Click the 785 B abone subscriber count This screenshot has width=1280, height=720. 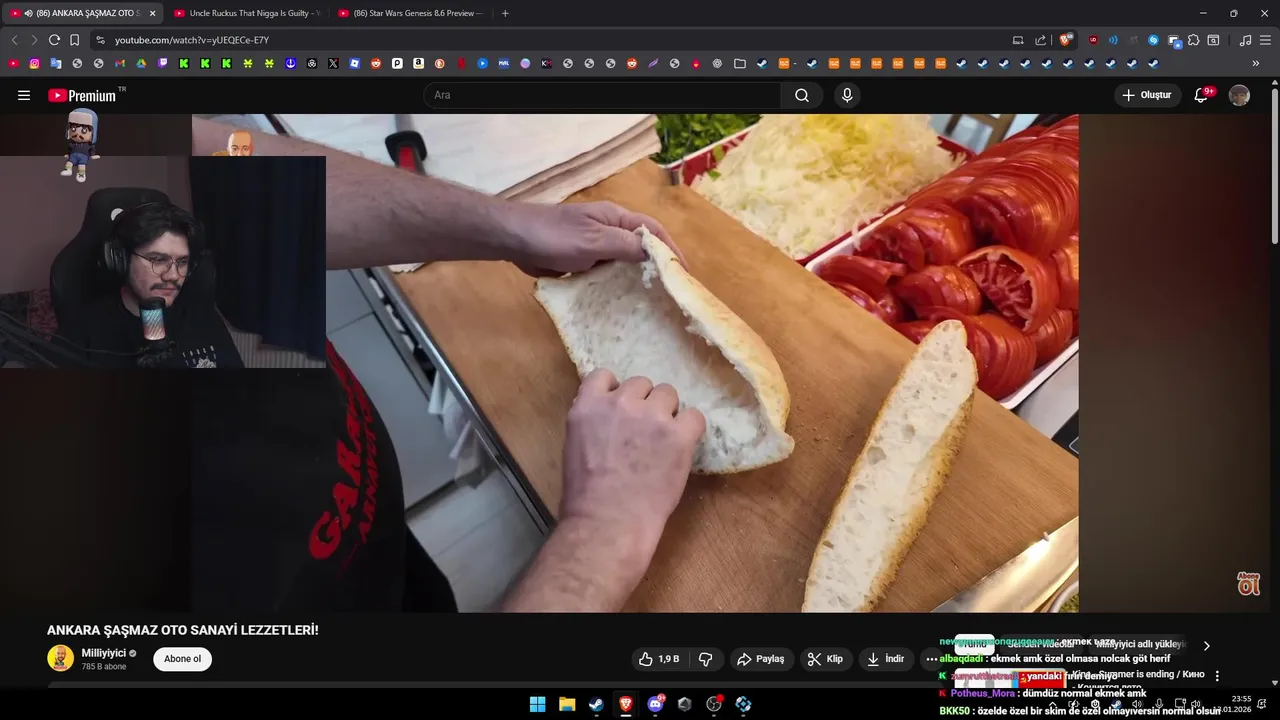104,667
